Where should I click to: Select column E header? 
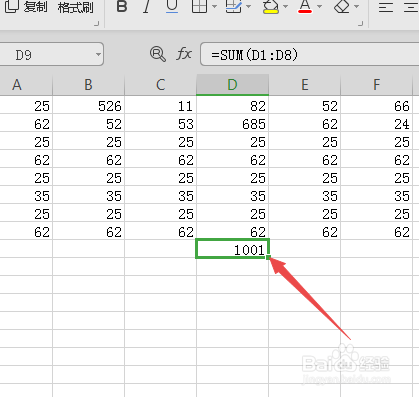click(304, 85)
